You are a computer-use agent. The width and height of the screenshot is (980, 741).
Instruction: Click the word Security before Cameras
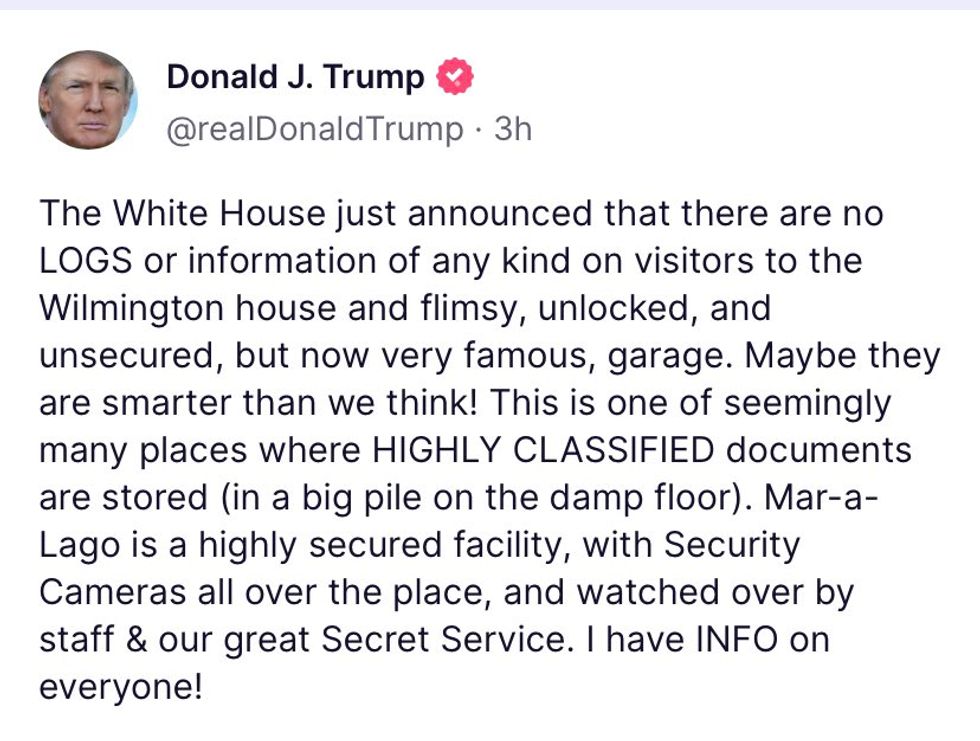click(x=731, y=545)
